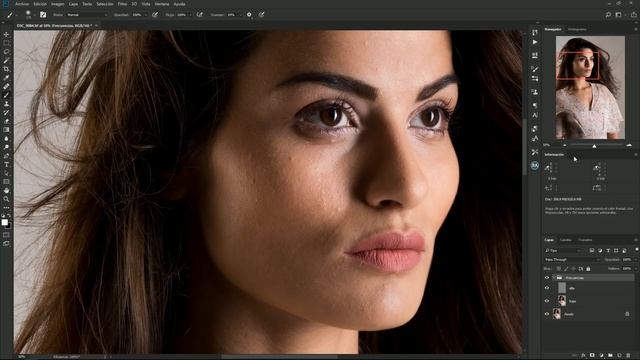
Task: Open the brush settings panel from options bar
Action: (43, 15)
